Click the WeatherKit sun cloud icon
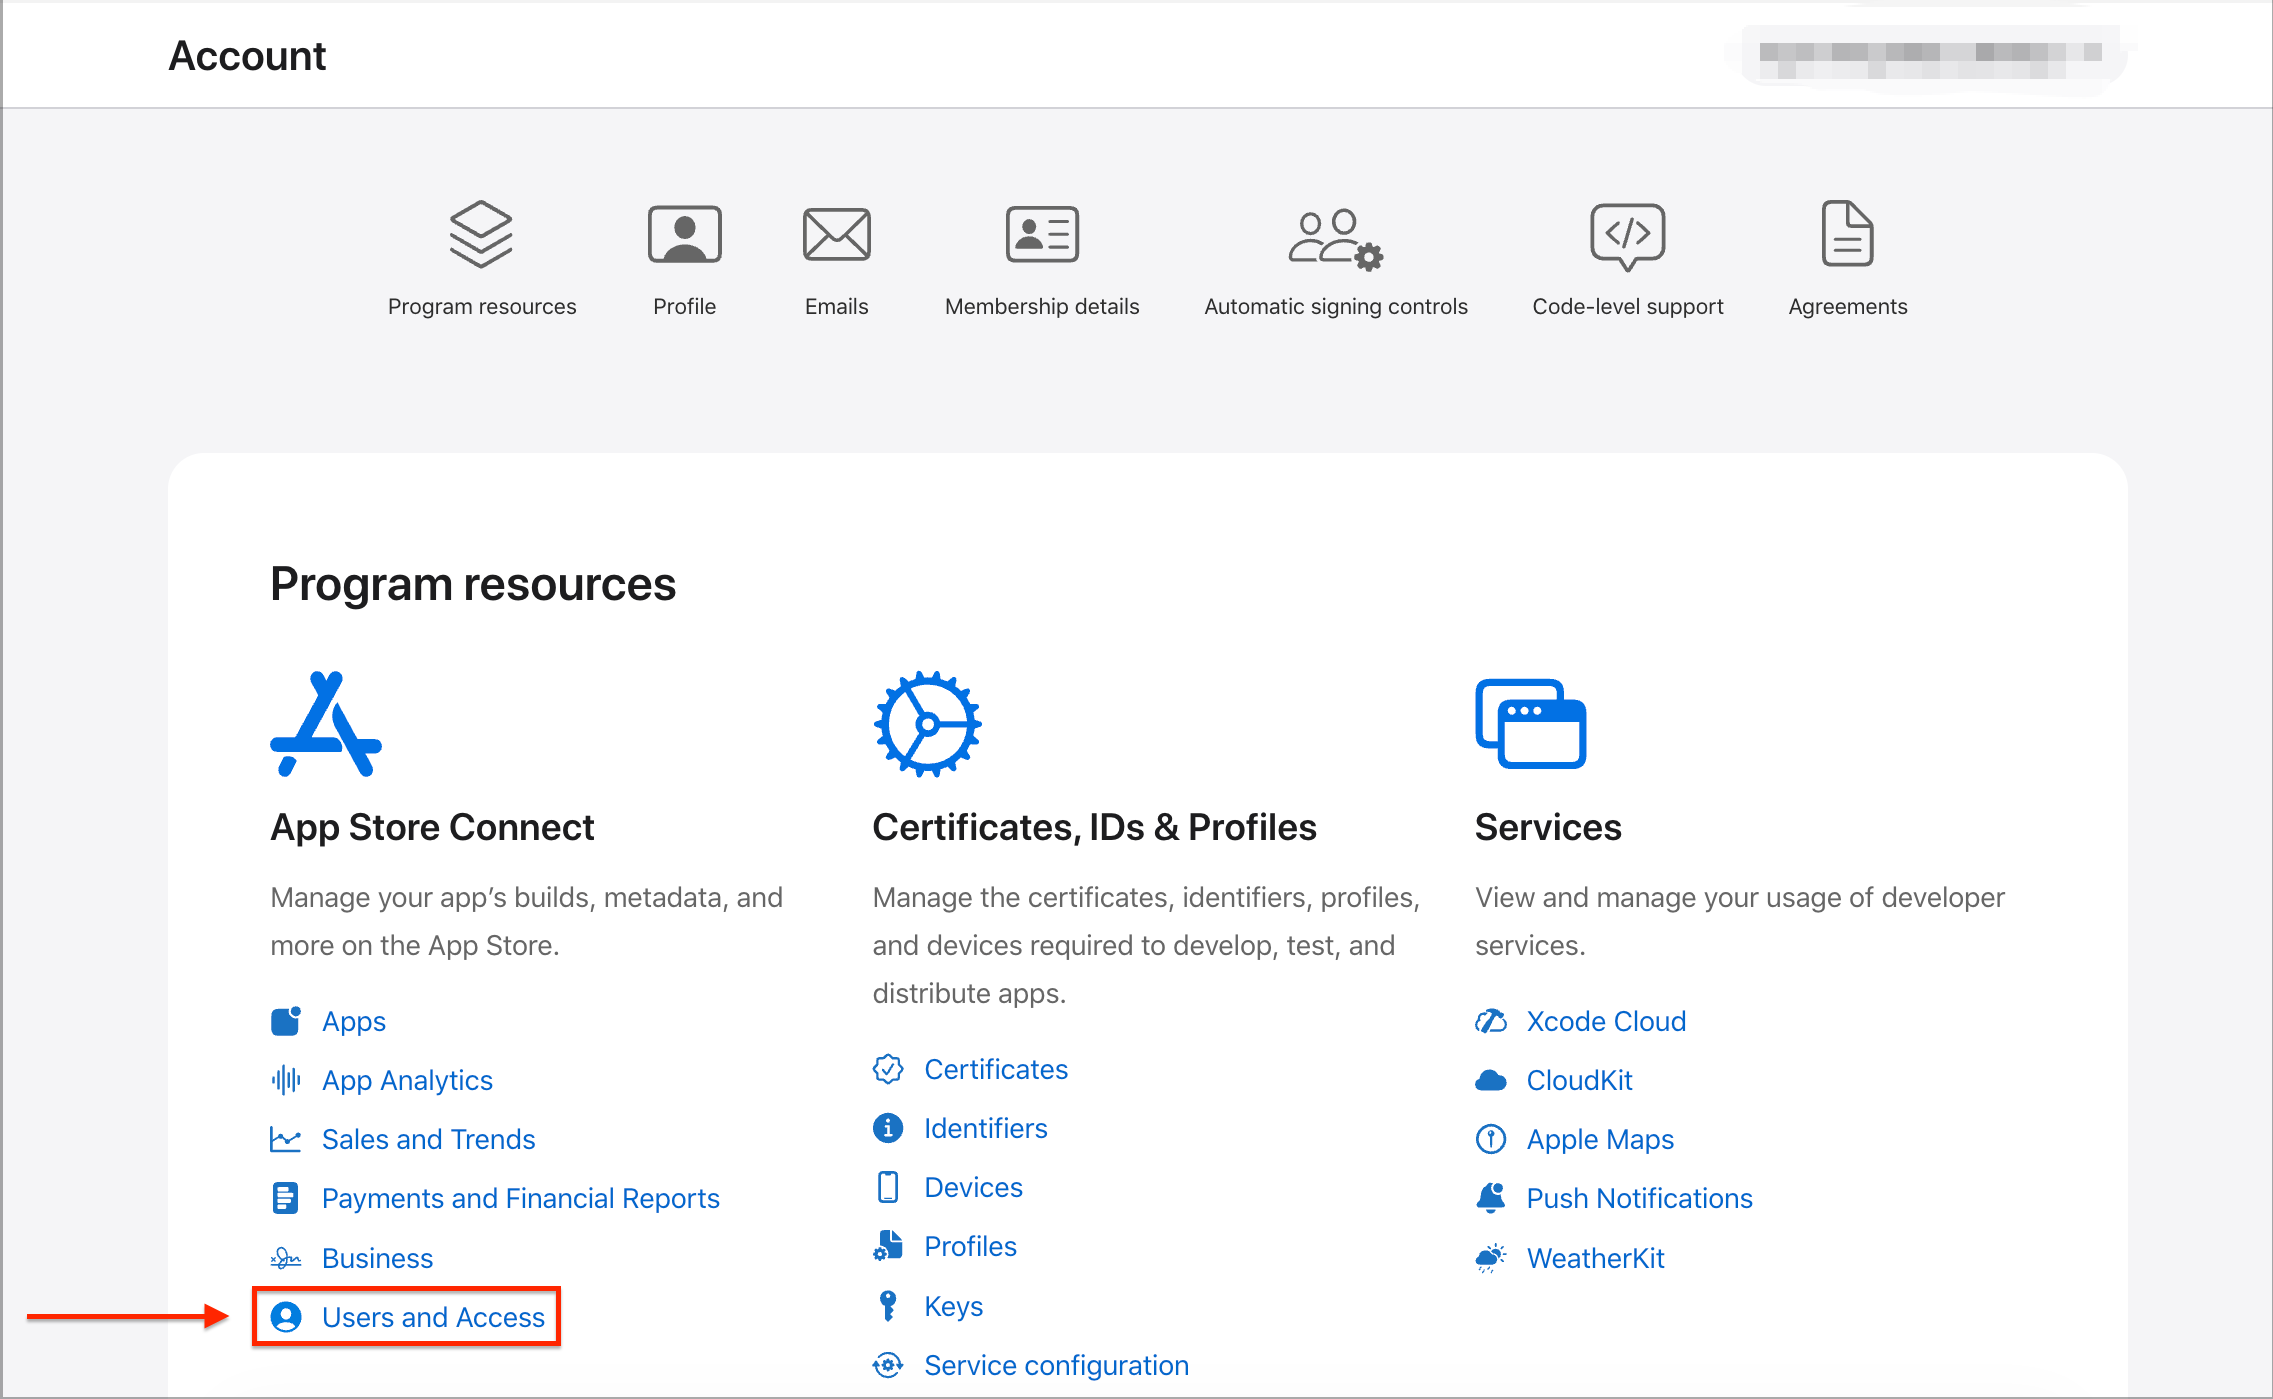This screenshot has width=2273, height=1399. [x=1491, y=1258]
